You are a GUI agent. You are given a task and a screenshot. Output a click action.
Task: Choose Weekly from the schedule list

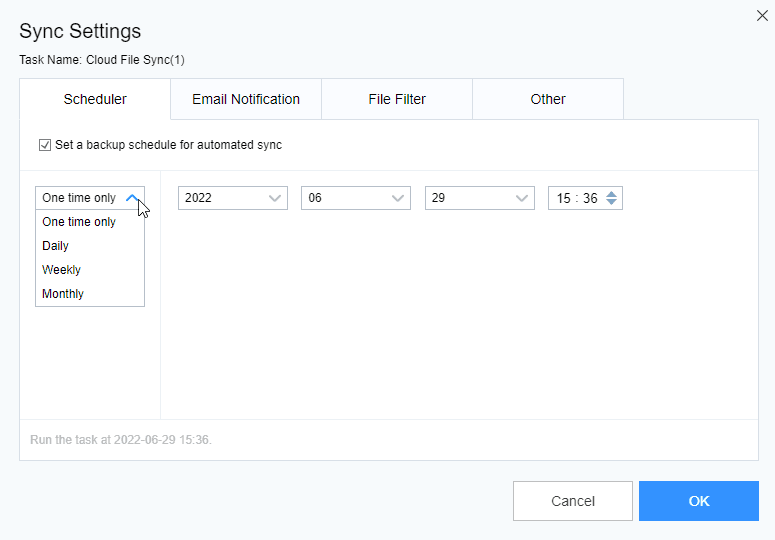(x=62, y=270)
